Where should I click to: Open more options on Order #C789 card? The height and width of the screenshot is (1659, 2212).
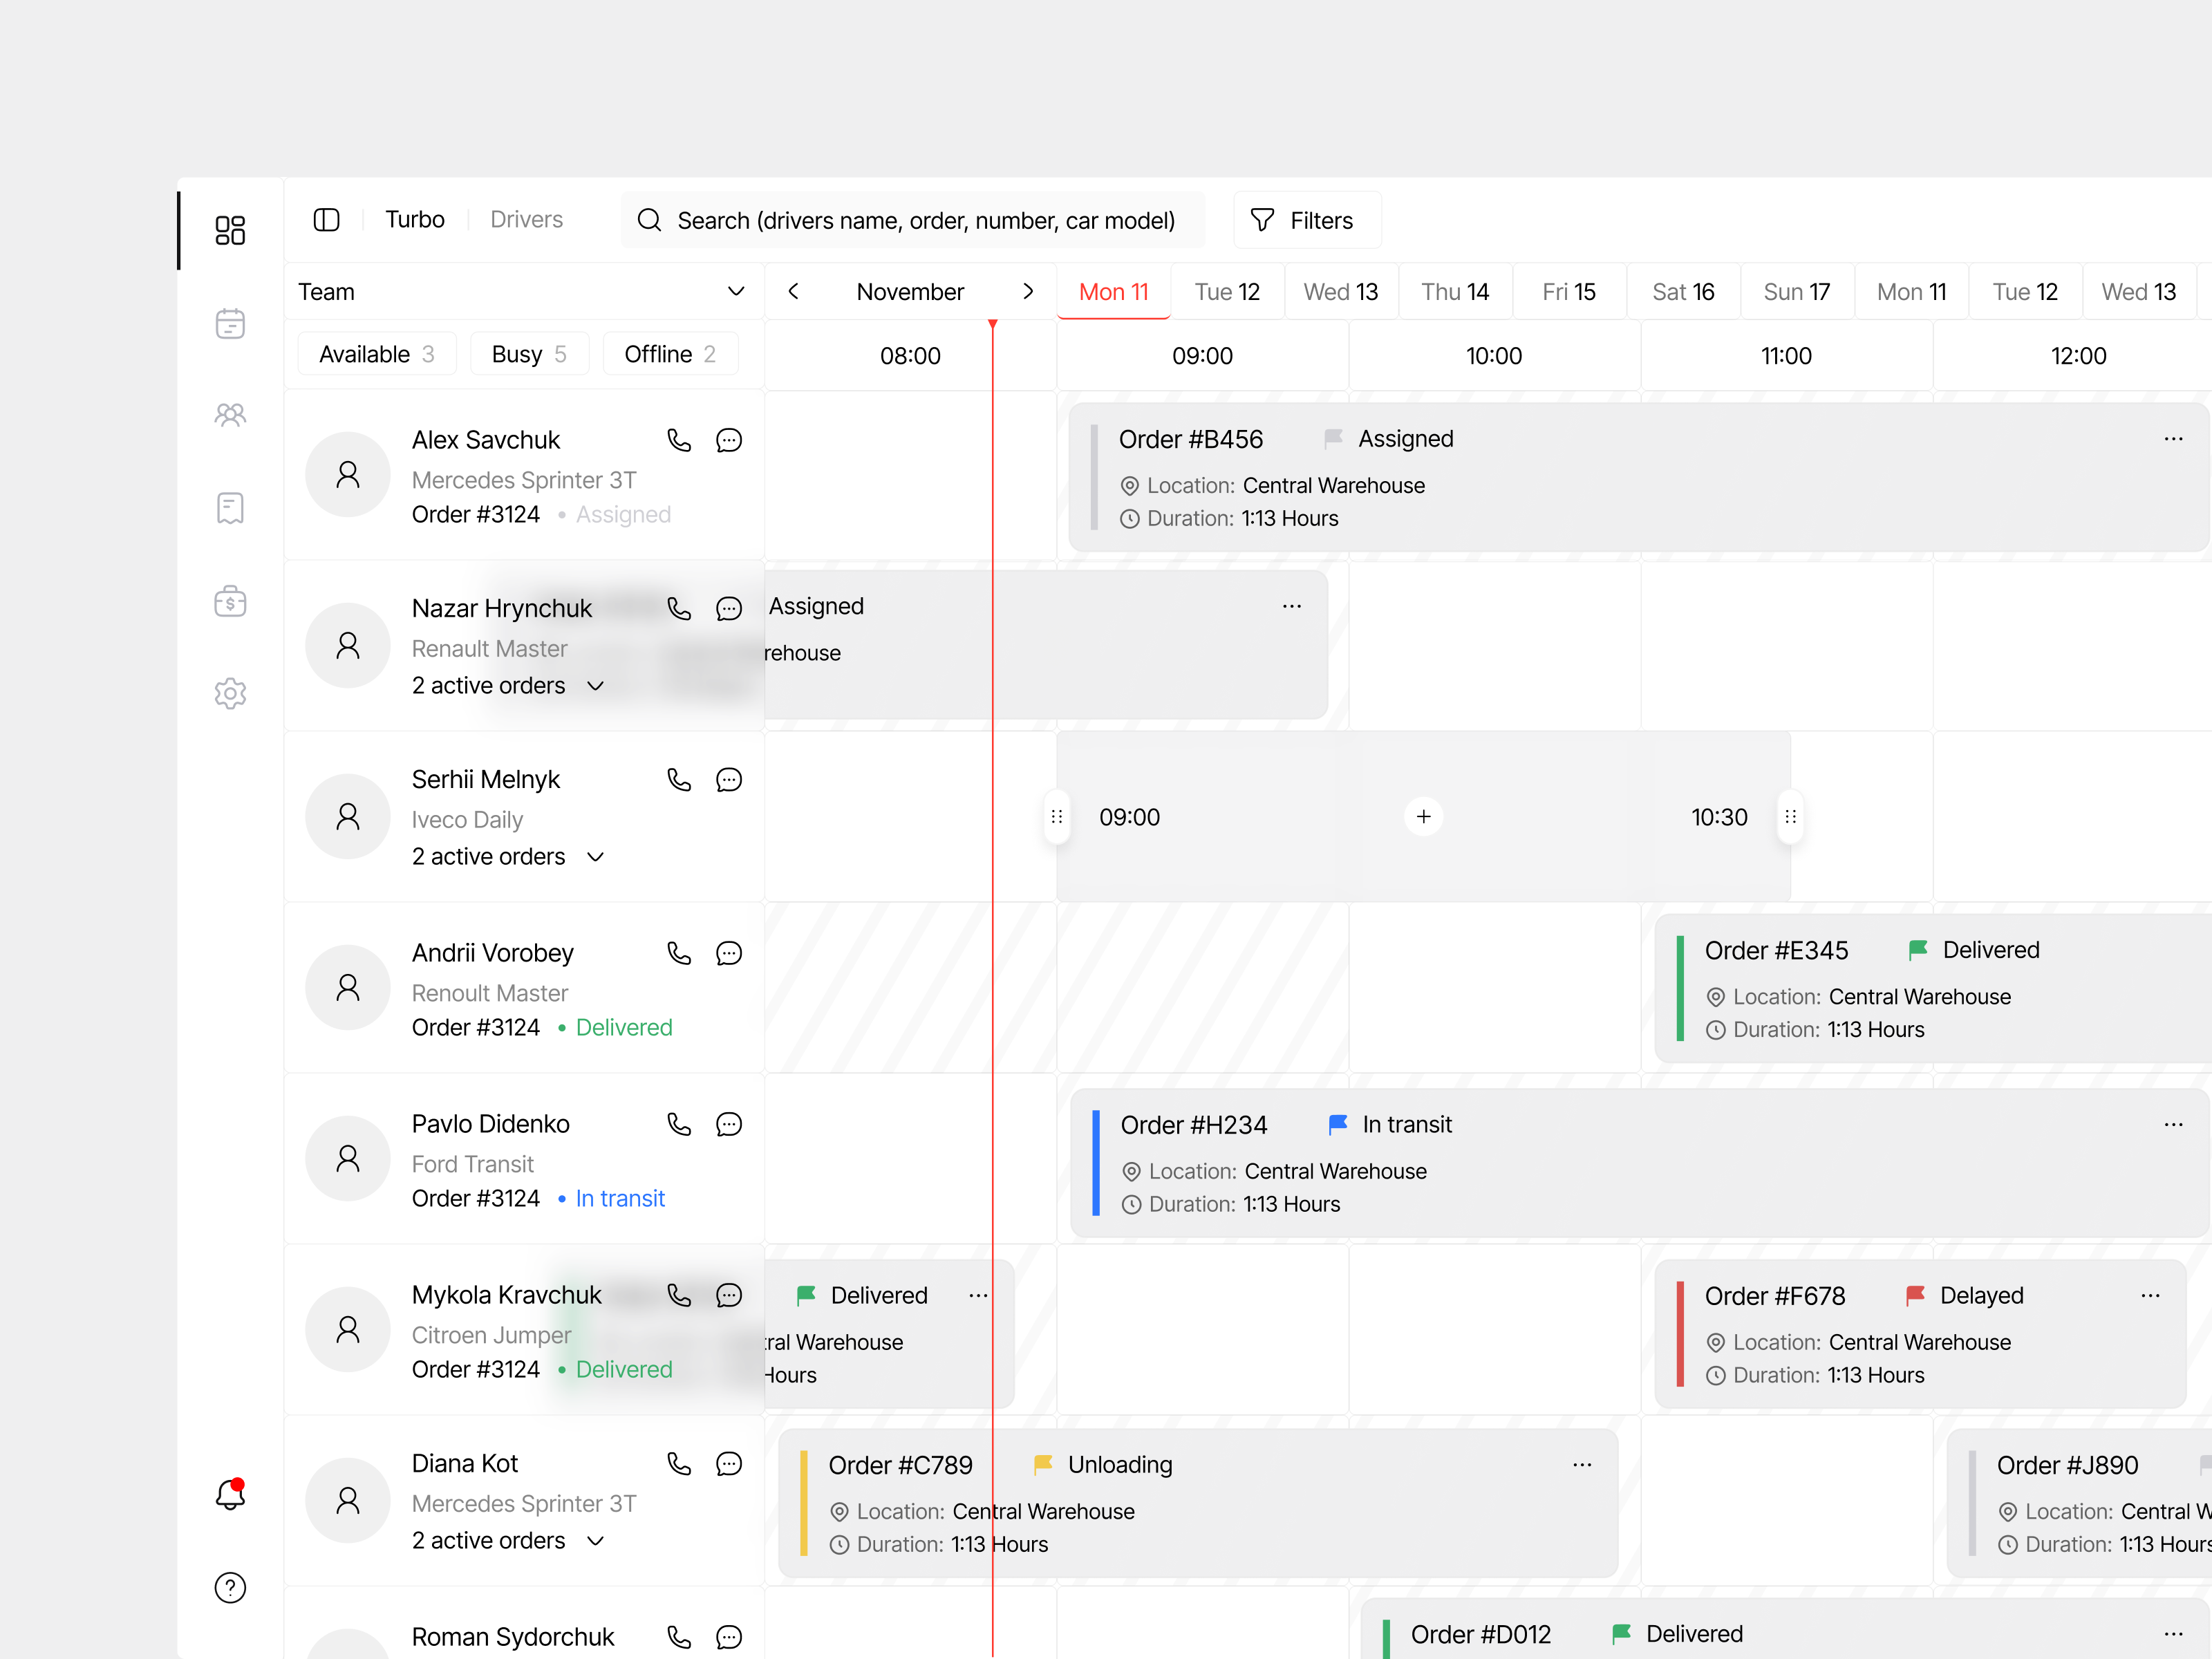[1582, 1465]
